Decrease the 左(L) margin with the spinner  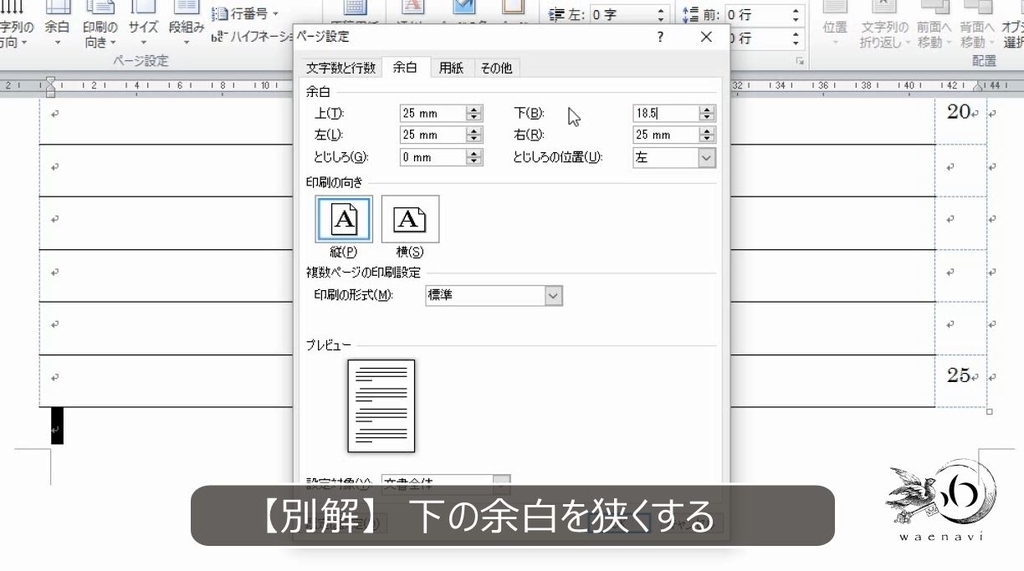(475, 139)
